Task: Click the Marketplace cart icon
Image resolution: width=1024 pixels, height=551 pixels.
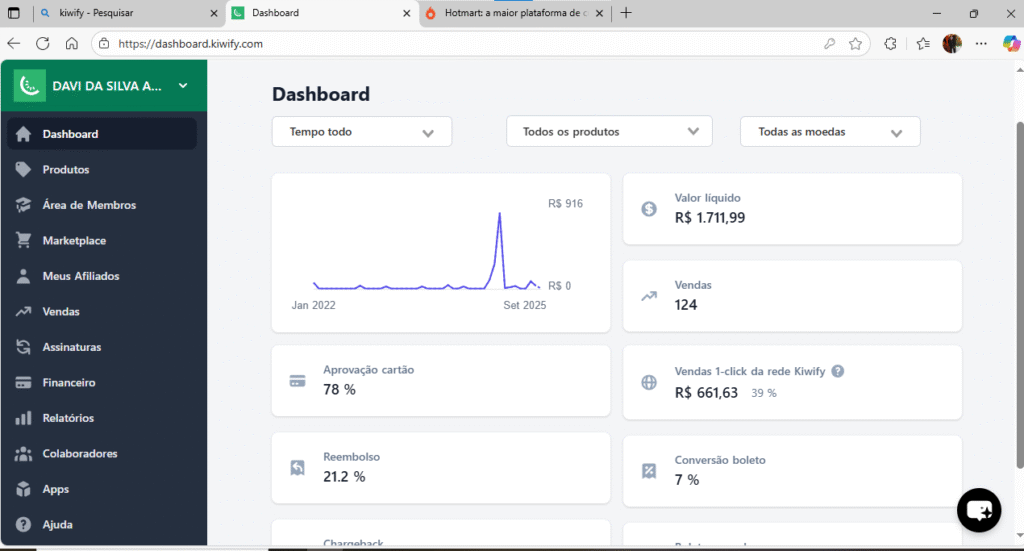Action: [x=23, y=241]
